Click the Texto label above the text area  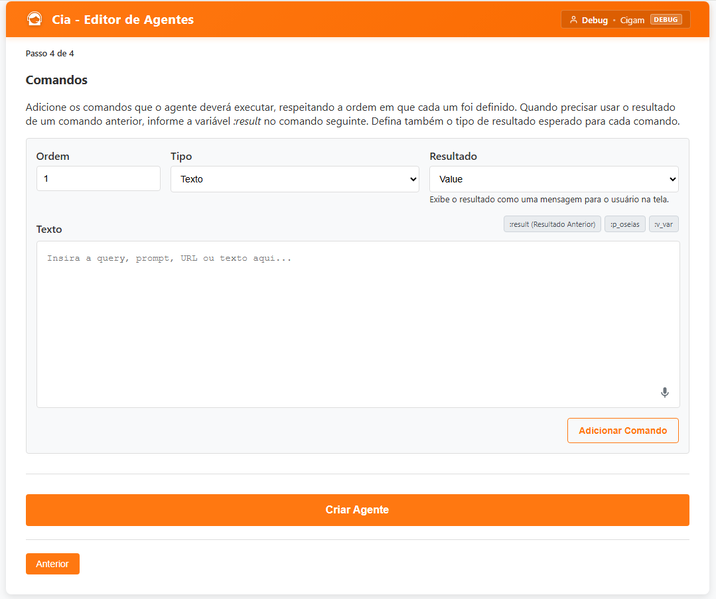(x=49, y=229)
